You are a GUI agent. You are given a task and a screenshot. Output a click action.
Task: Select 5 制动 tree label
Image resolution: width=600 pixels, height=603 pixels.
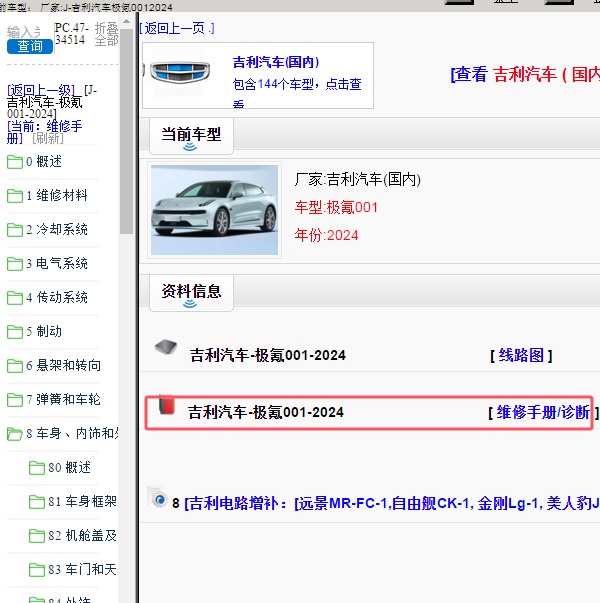44,331
